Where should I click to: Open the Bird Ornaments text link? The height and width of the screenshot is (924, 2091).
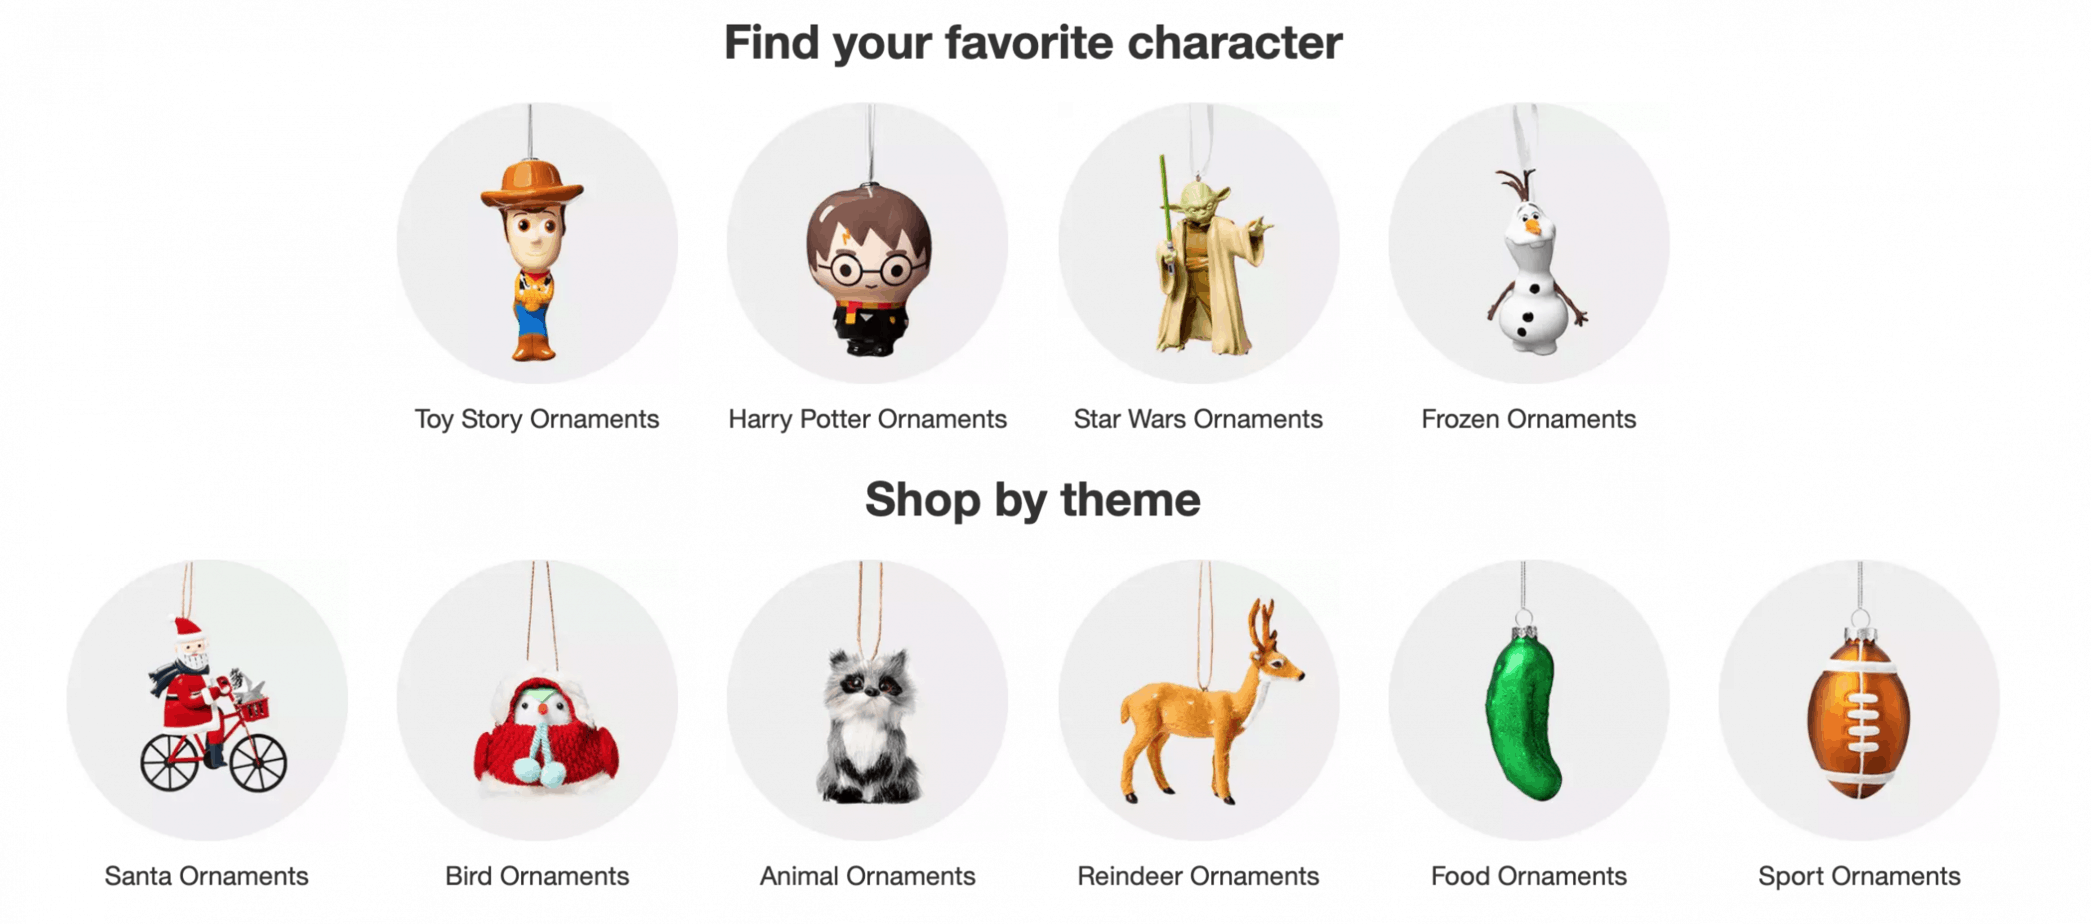(x=537, y=876)
